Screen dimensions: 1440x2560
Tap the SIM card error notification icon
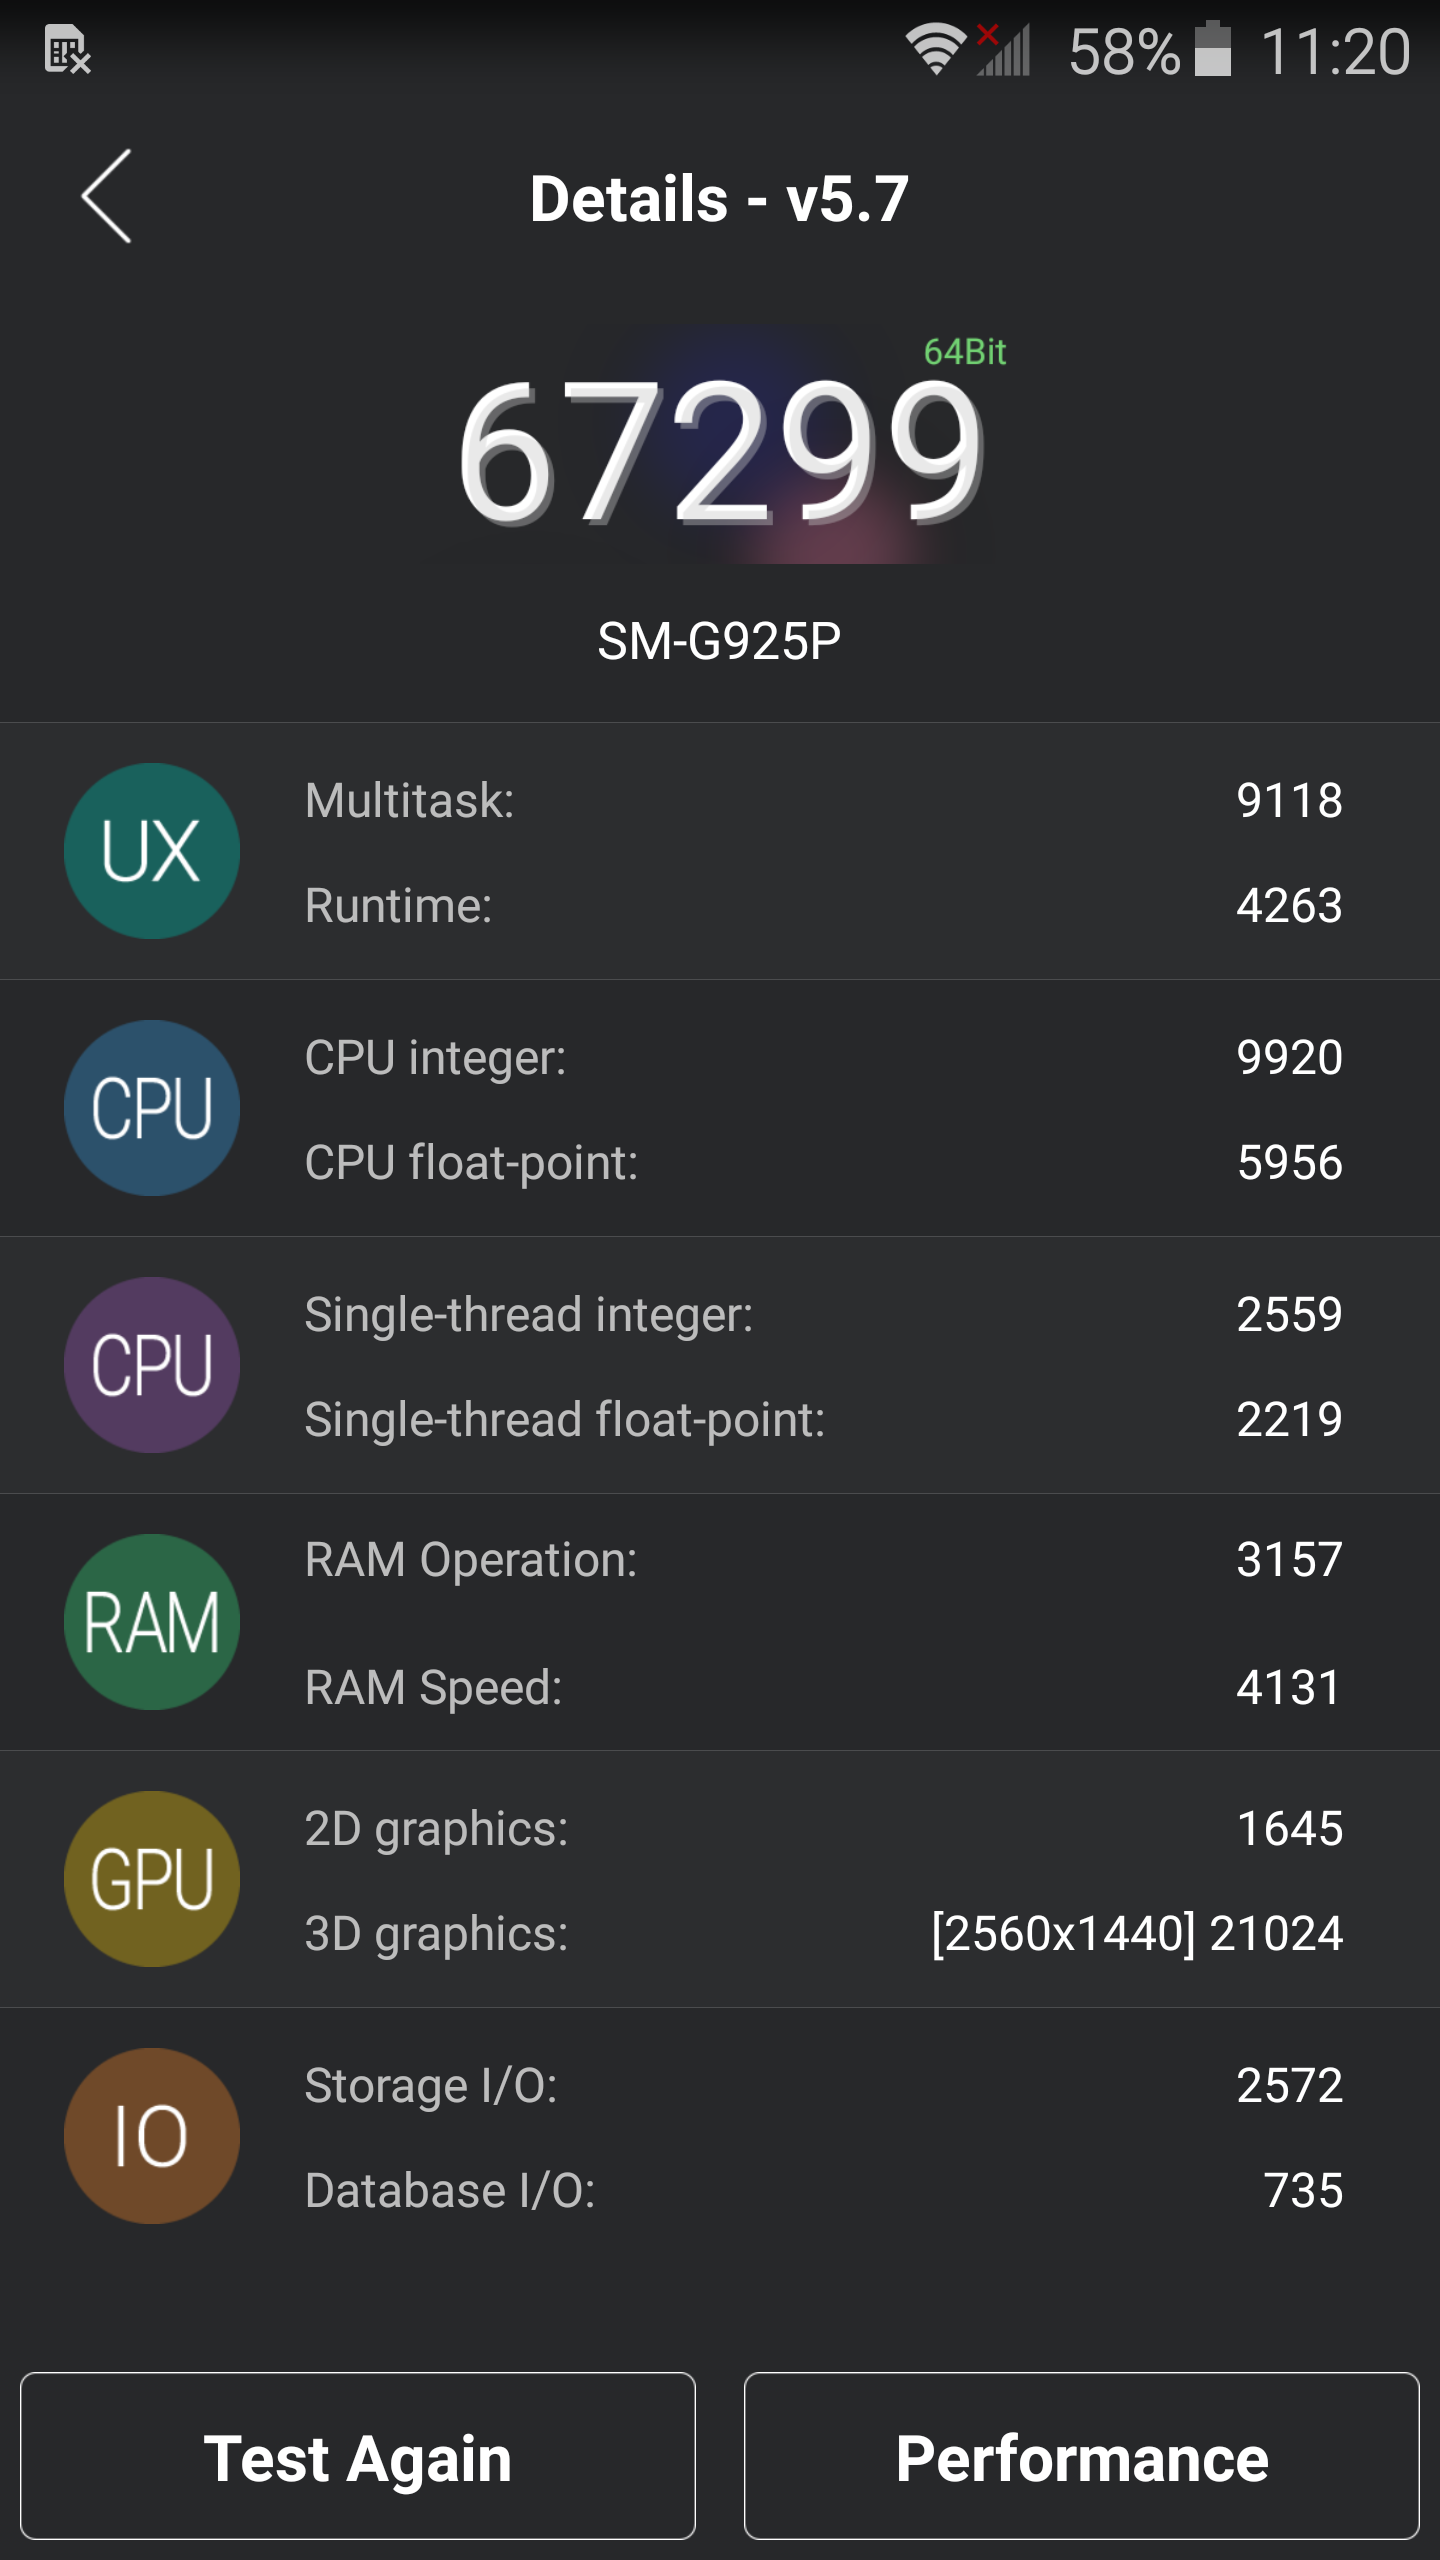point(68,50)
